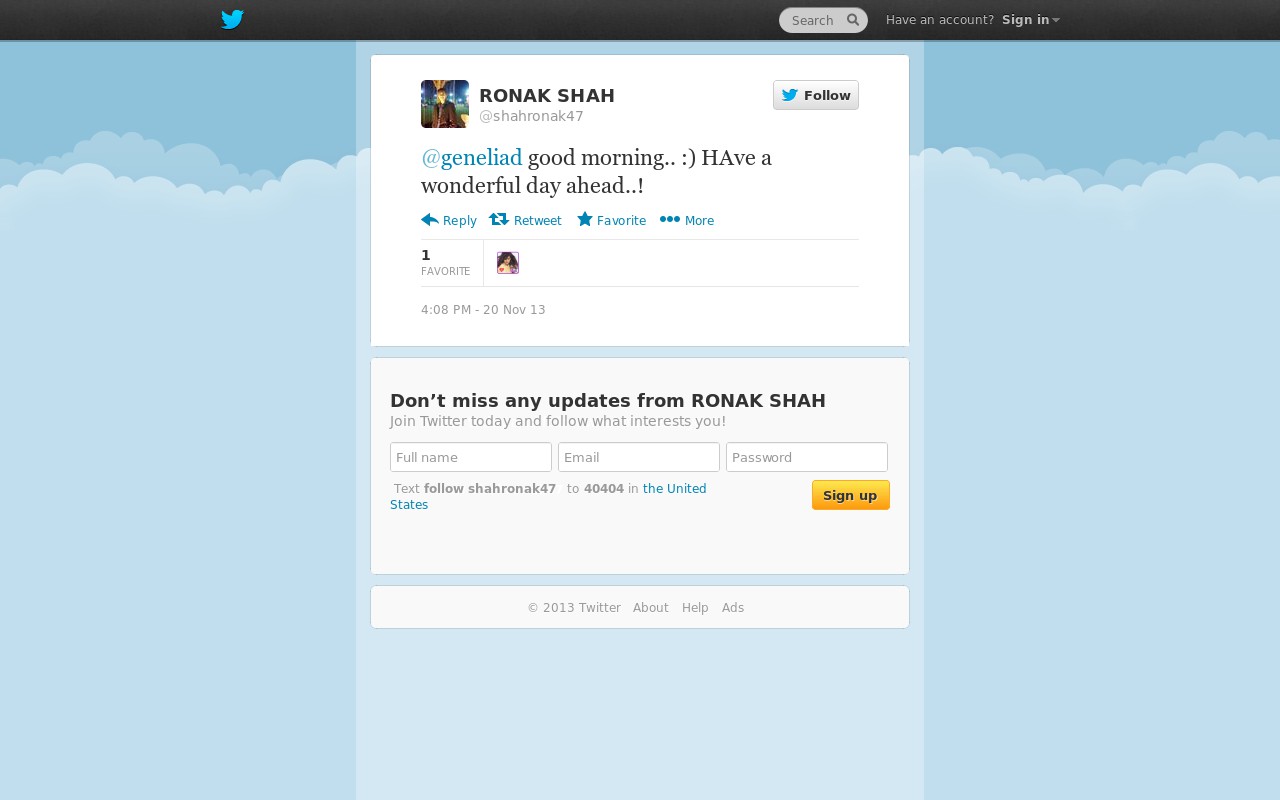Click the © 2013 Twitter footer text
Image resolution: width=1280 pixels, height=800 pixels.
[574, 608]
